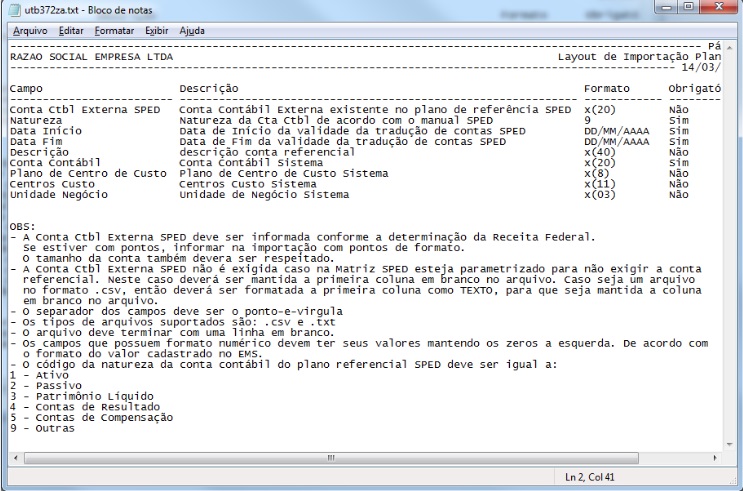The width and height of the screenshot is (743, 491).
Task: Click 'descrição conta referencial' description text
Action: tap(267, 152)
